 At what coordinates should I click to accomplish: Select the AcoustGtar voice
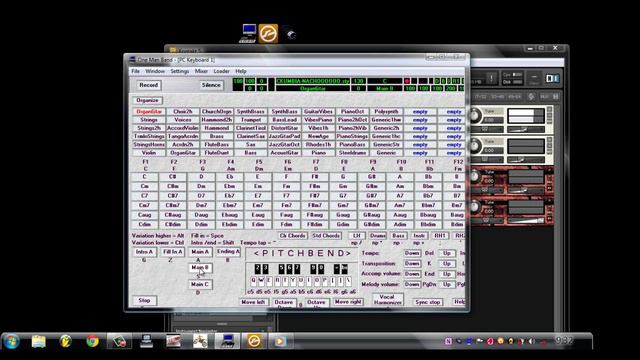pyautogui.click(x=284, y=153)
